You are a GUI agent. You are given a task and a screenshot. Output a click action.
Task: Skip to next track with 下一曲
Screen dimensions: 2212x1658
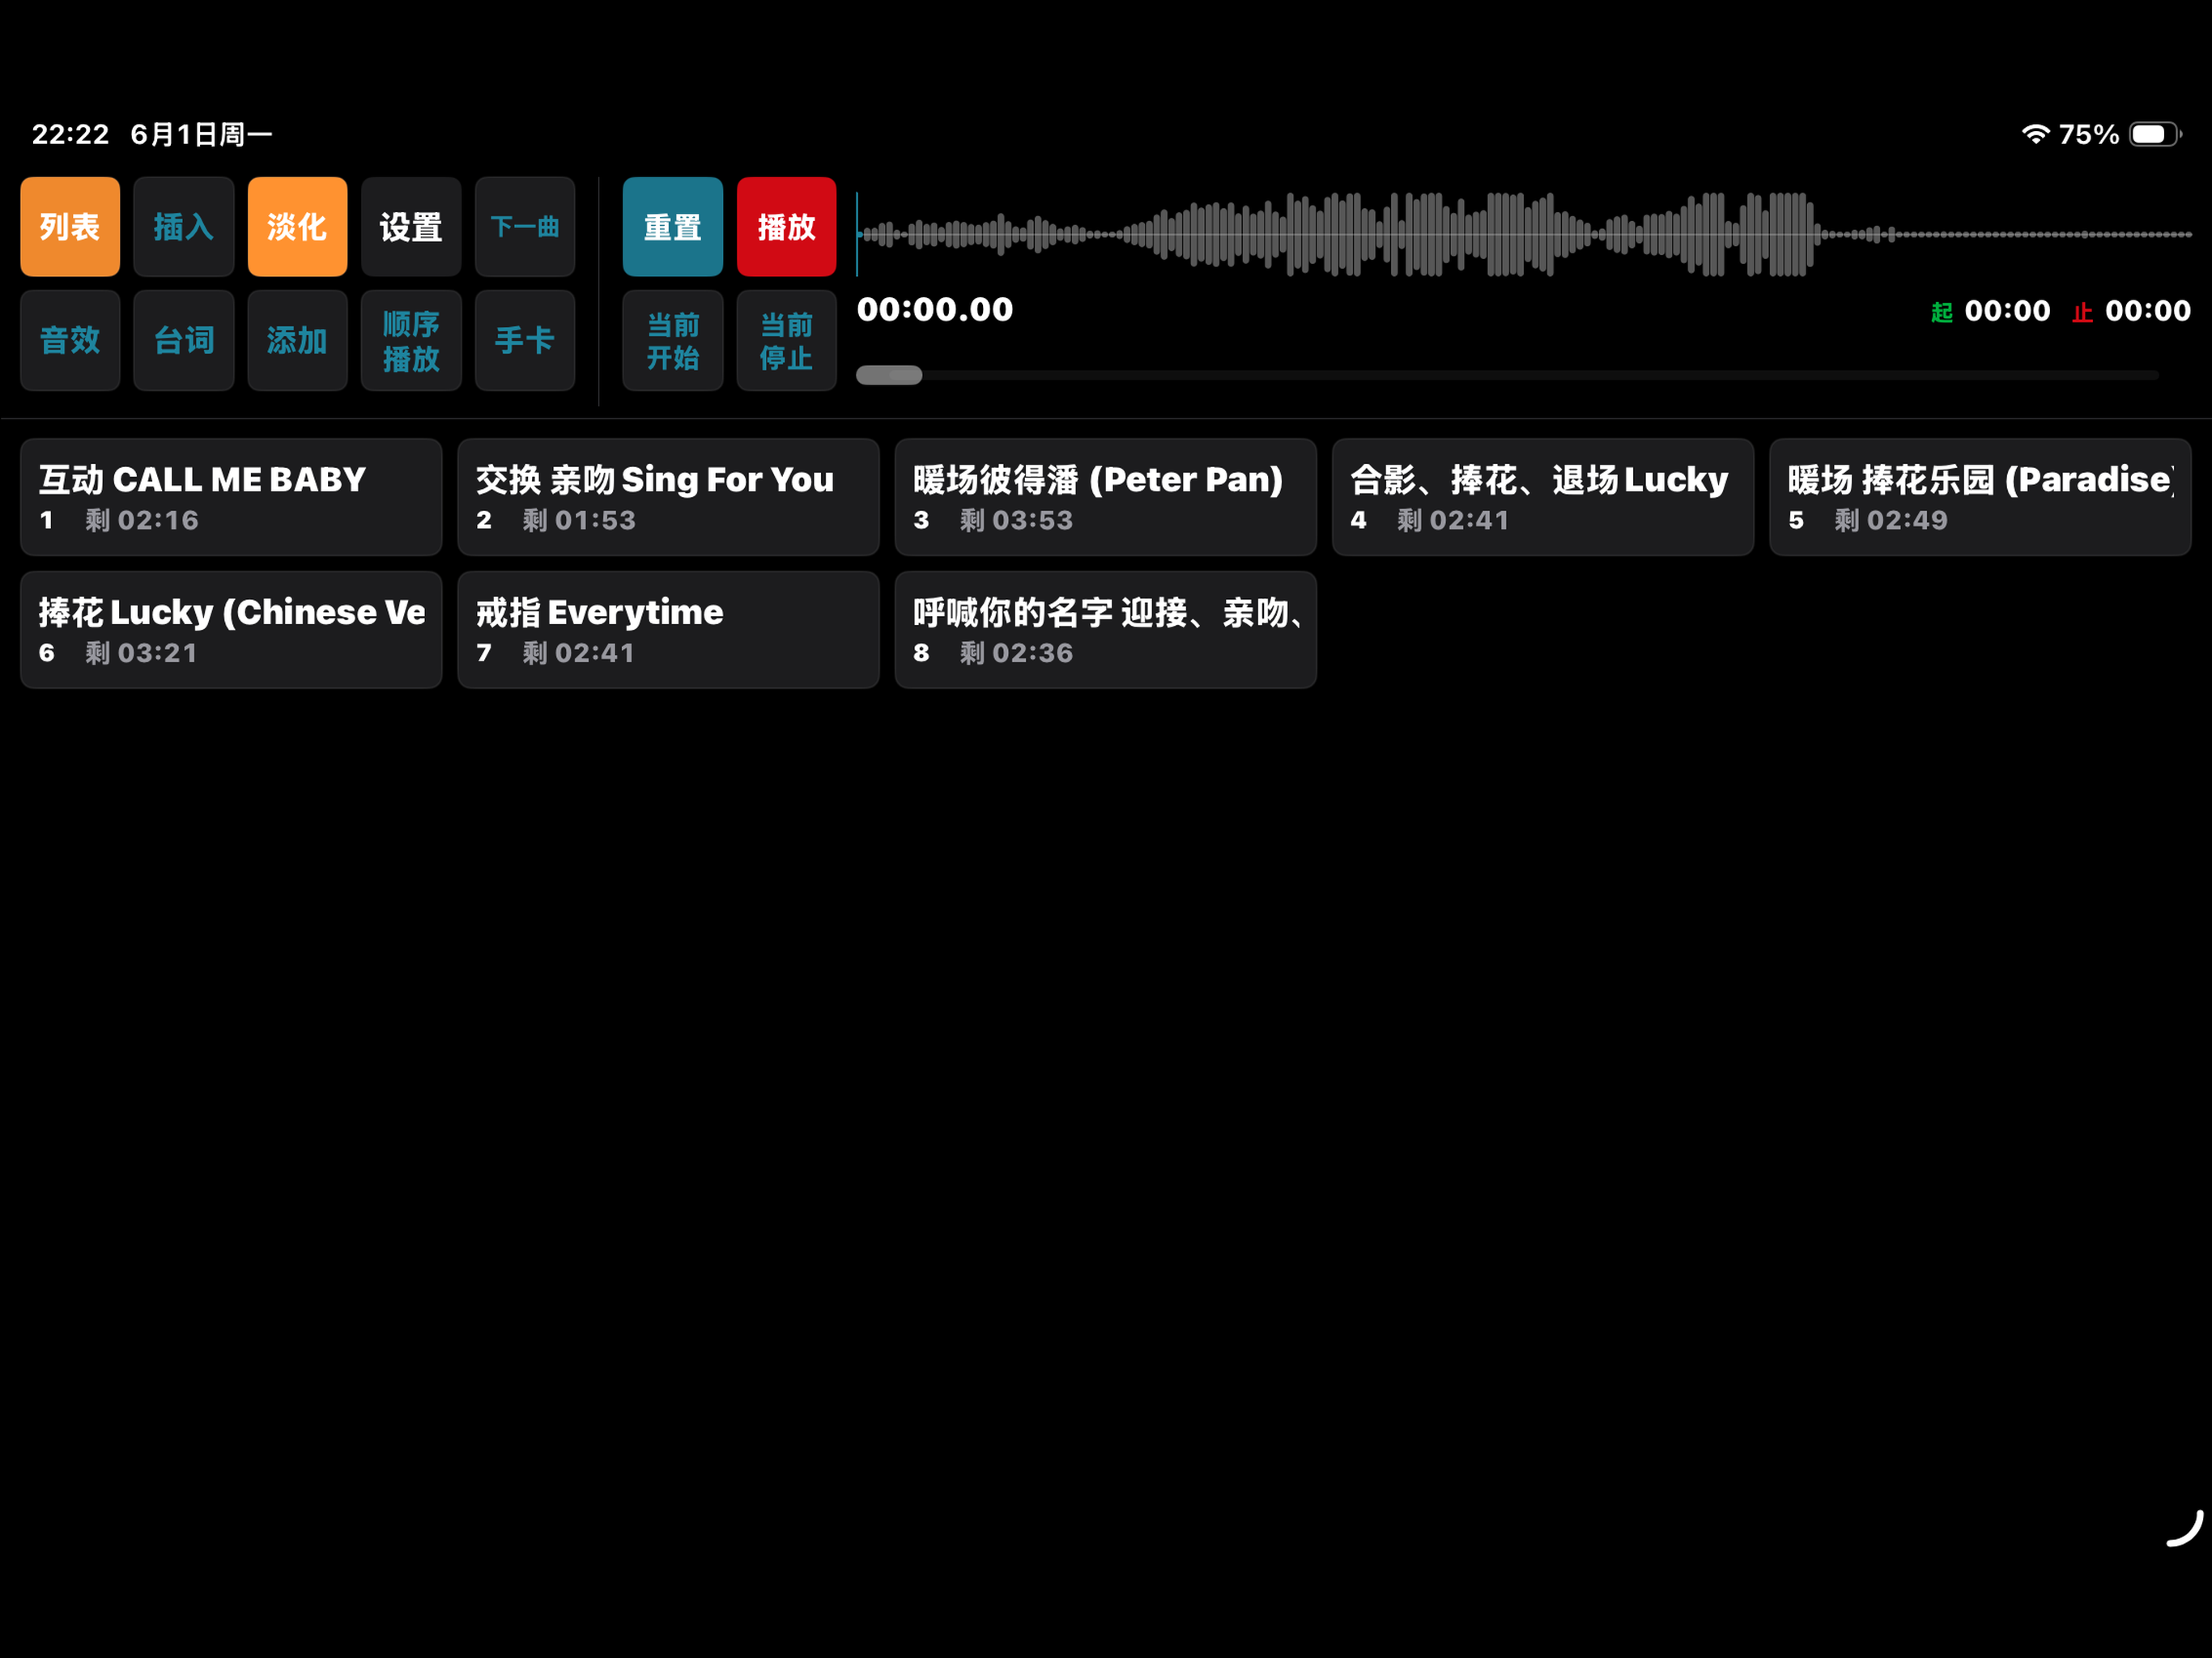pyautogui.click(x=525, y=227)
